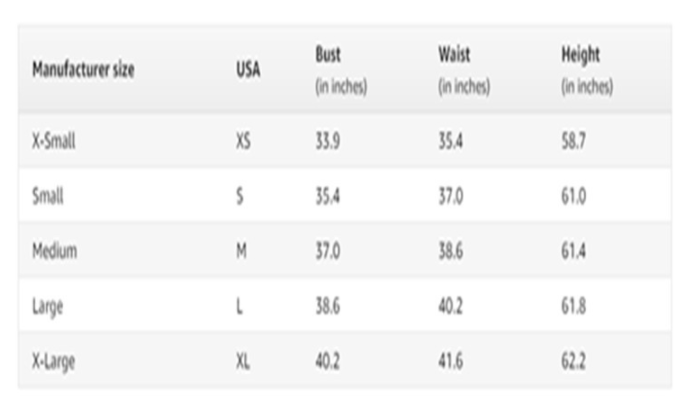Select the XL cell in USA column
684x401 pixels.
tap(243, 361)
